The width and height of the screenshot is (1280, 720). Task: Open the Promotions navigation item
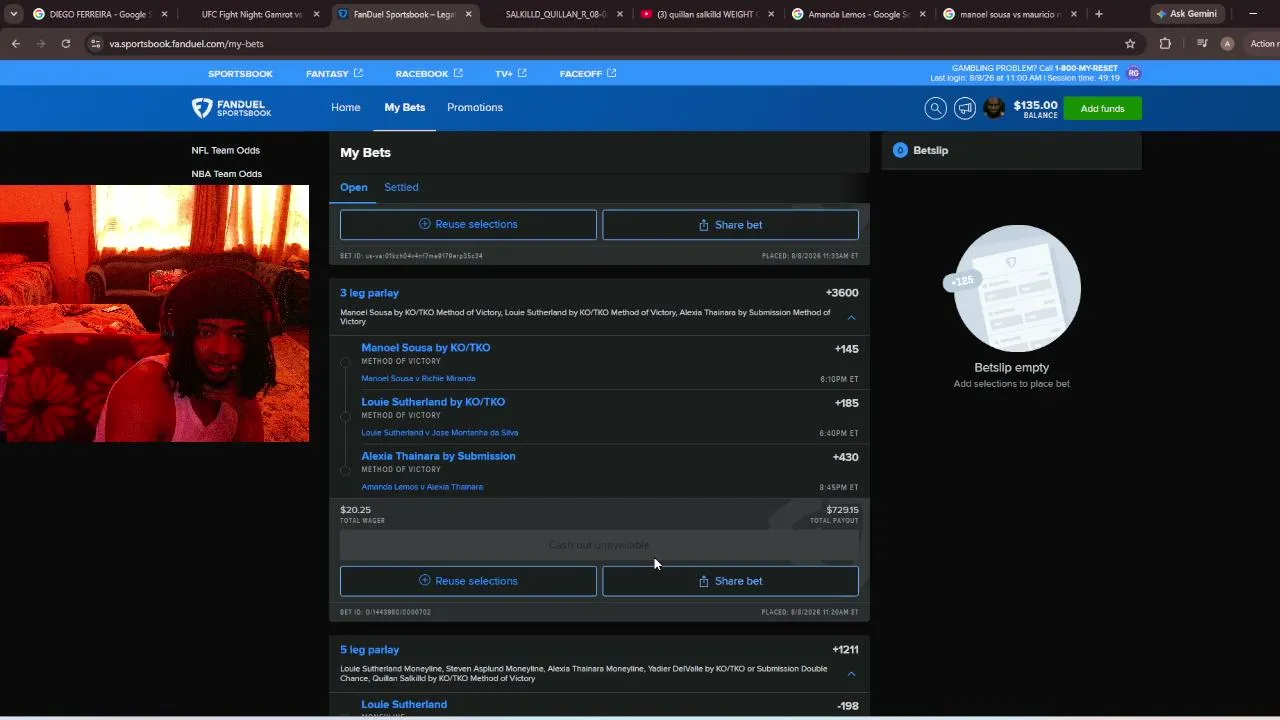click(x=475, y=108)
